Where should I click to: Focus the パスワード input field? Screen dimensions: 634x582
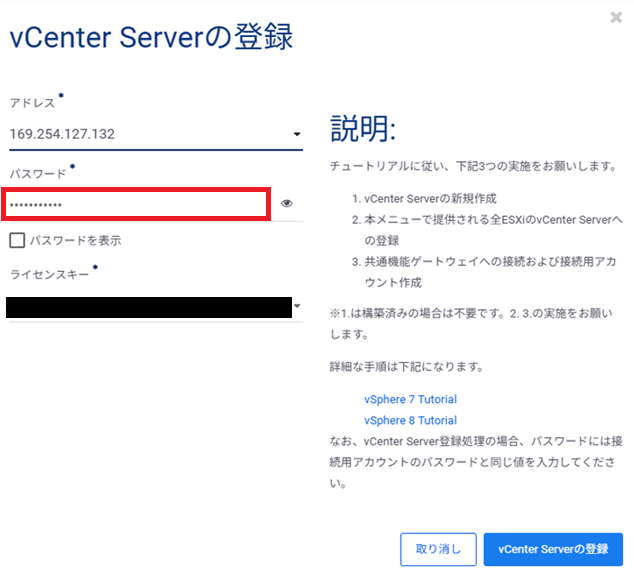tap(135, 204)
